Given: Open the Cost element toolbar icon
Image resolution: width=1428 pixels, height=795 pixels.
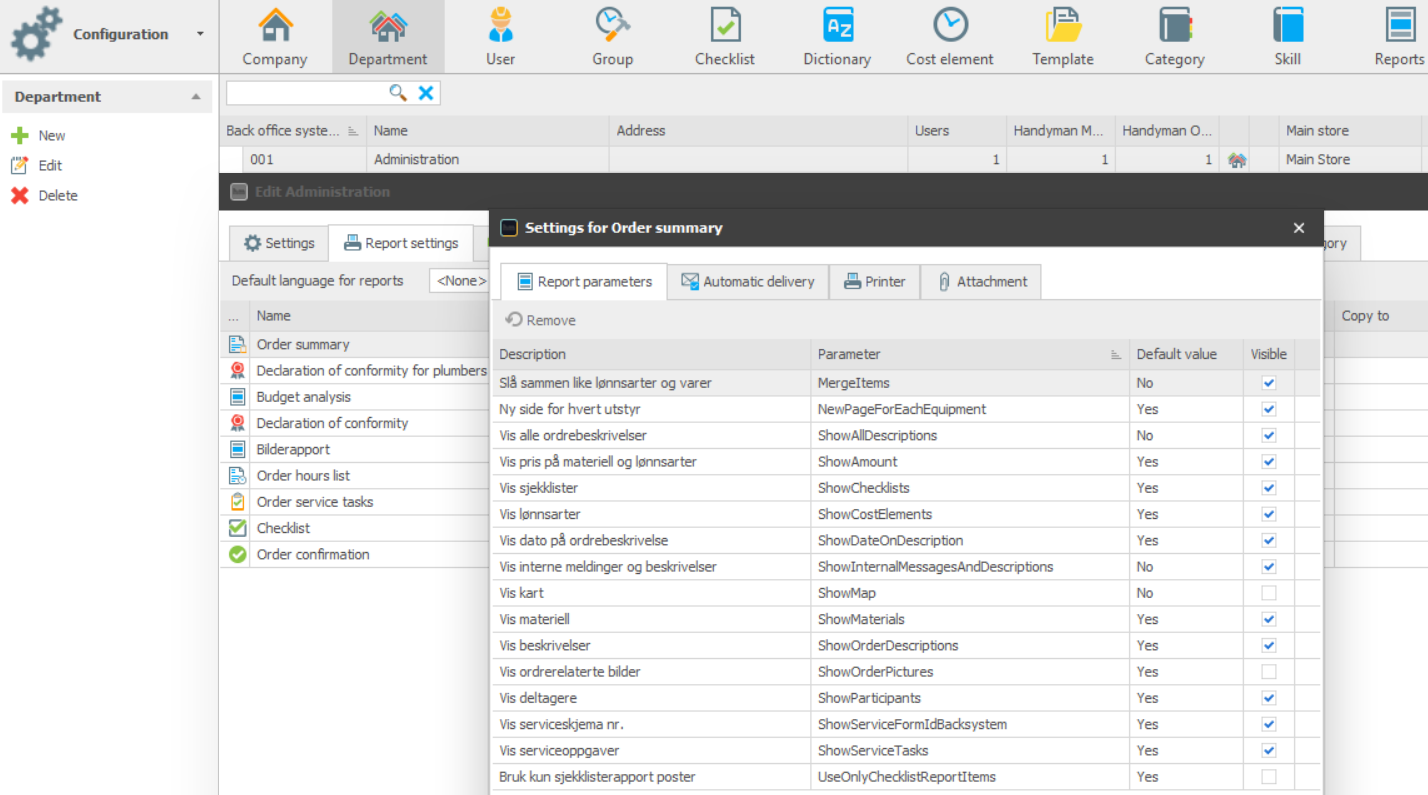Looking at the screenshot, I should pos(950,25).
